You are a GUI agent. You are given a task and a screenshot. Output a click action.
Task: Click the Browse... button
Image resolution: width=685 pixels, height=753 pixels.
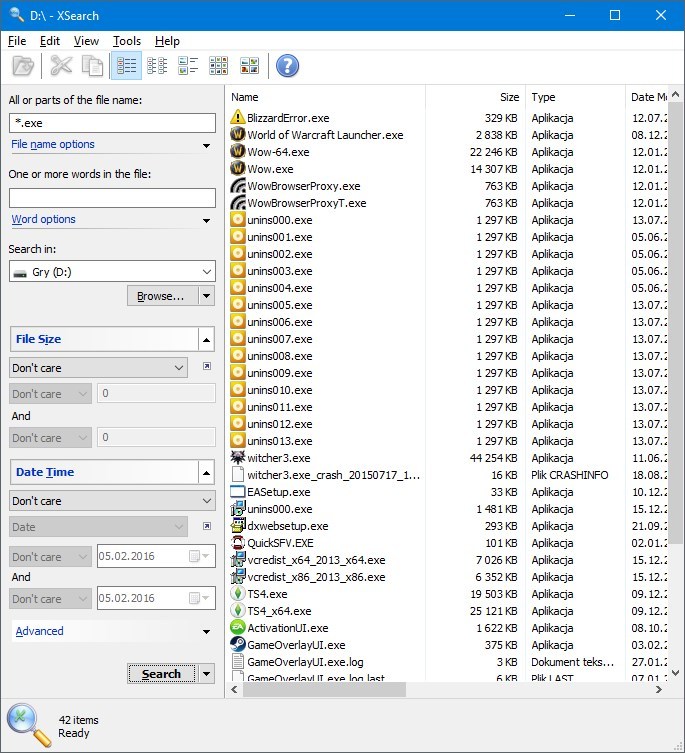(x=162, y=296)
